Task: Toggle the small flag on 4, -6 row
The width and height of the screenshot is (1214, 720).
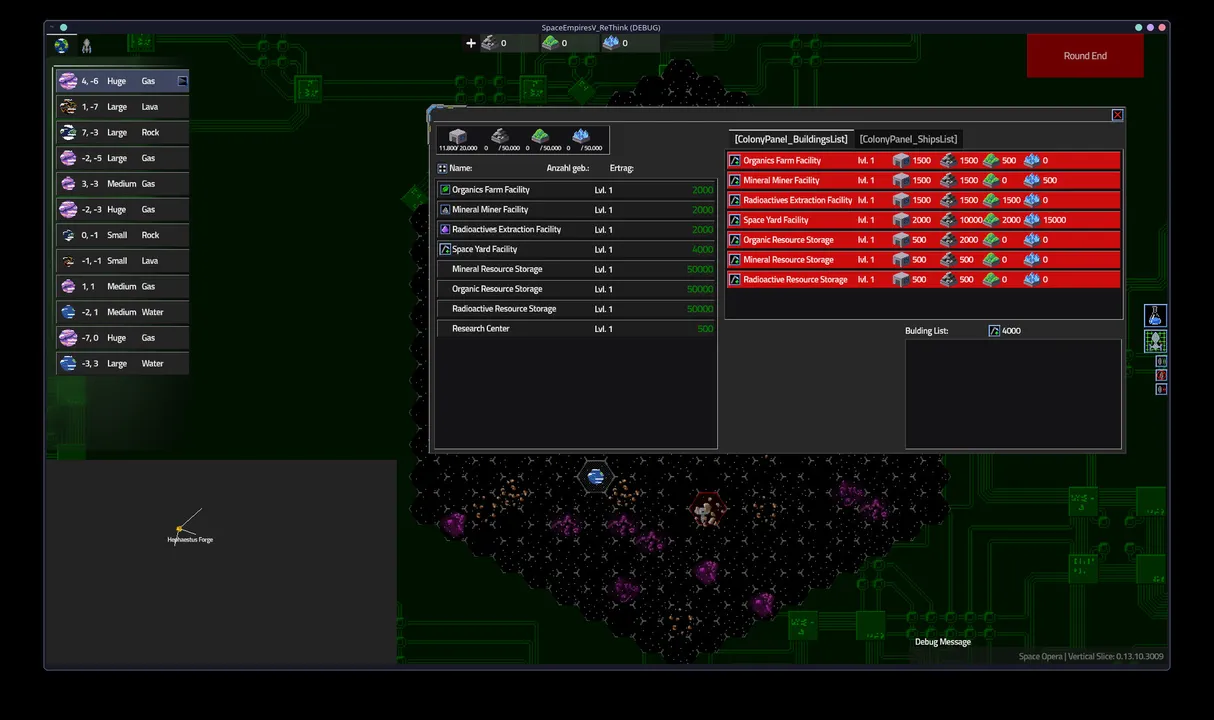Action: [x=182, y=81]
